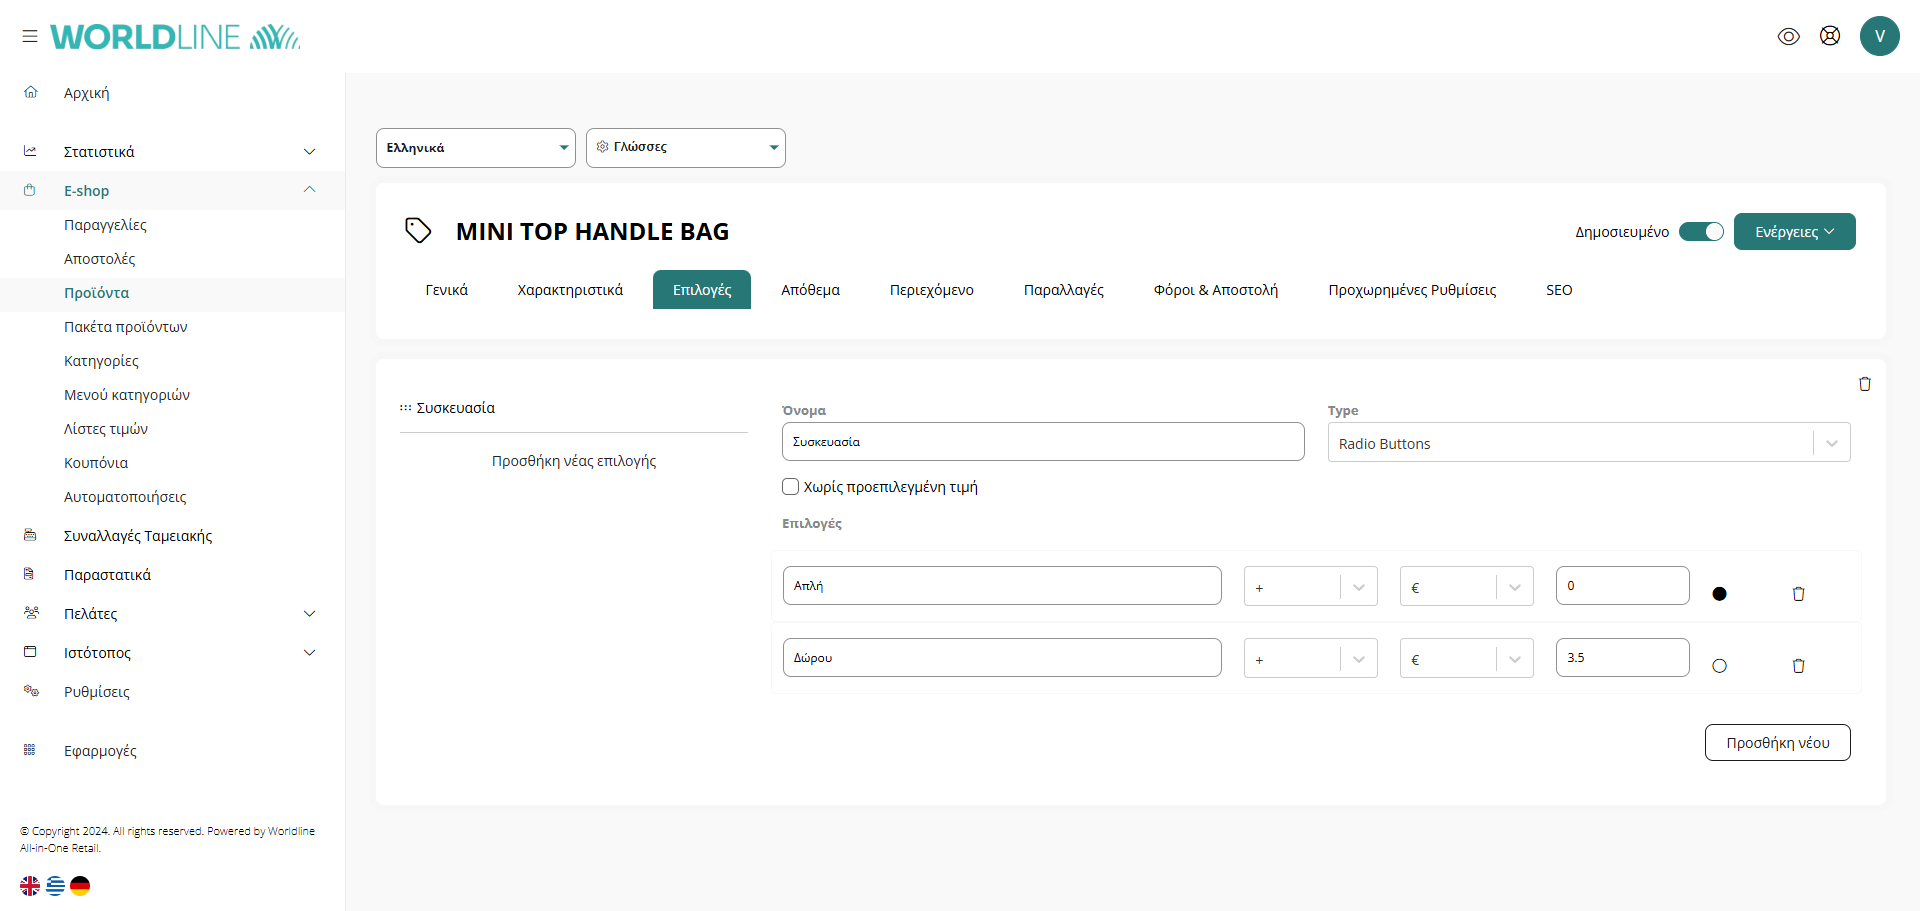Image resolution: width=1920 pixels, height=911 pixels.
Task: Delete the Απλή option row
Action: tap(1798, 594)
